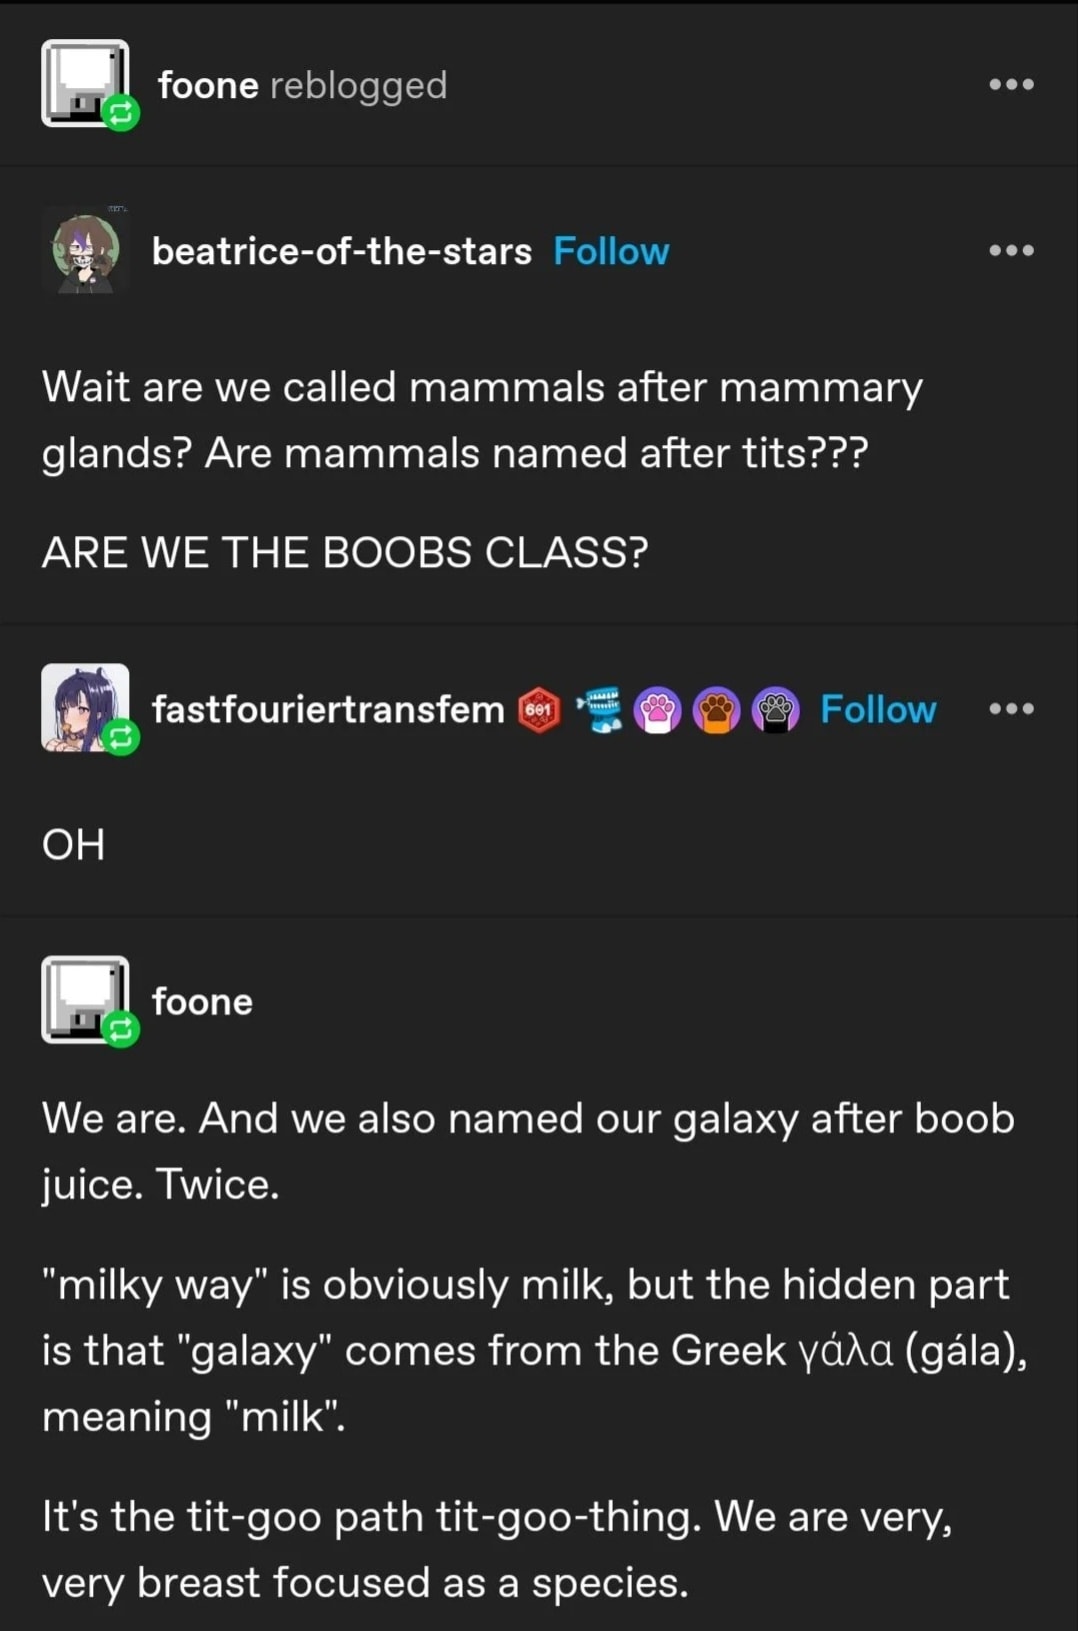
Task: Click the 'foone reblogged' text
Action: pos(298,84)
